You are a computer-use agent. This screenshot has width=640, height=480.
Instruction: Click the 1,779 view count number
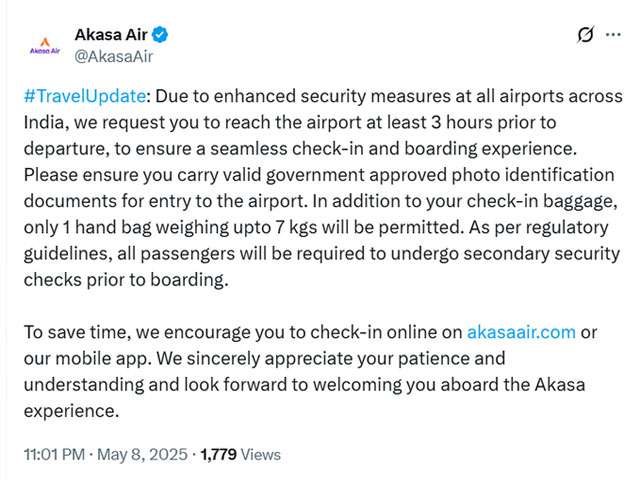[220, 454]
